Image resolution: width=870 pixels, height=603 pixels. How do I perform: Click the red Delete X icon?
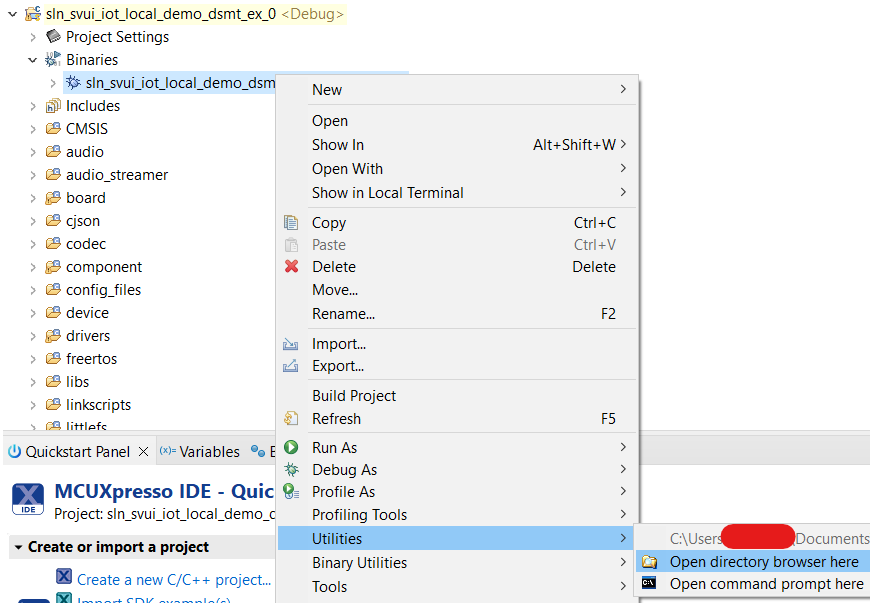291,266
